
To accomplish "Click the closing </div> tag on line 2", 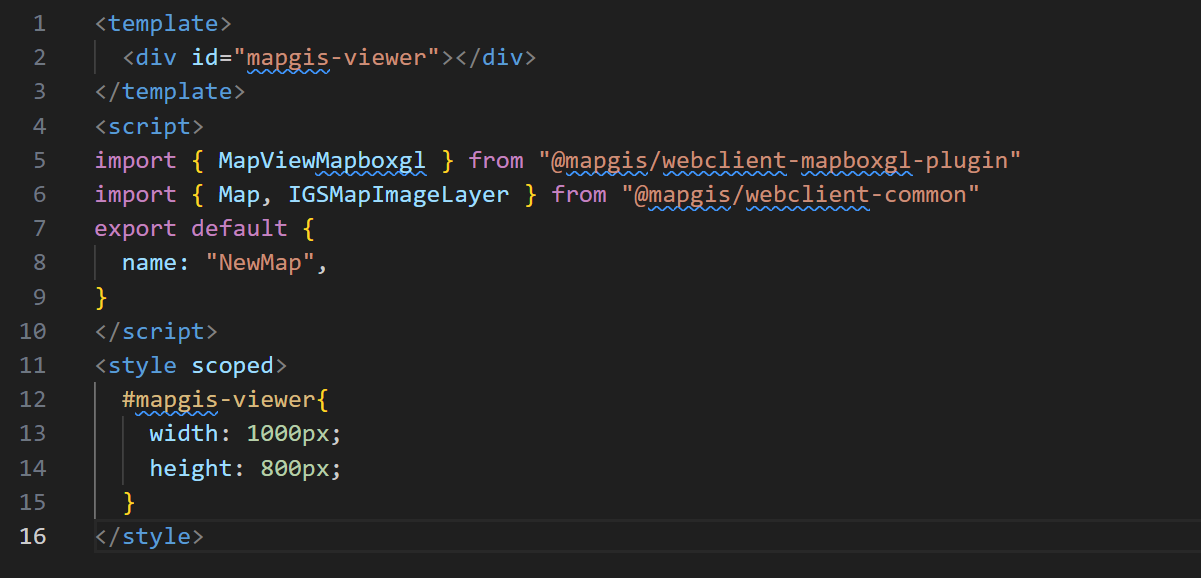I will click(x=496, y=57).
